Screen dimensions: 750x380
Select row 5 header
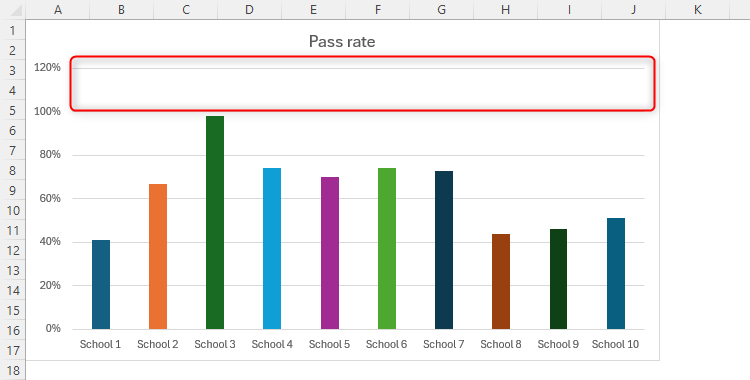12,111
